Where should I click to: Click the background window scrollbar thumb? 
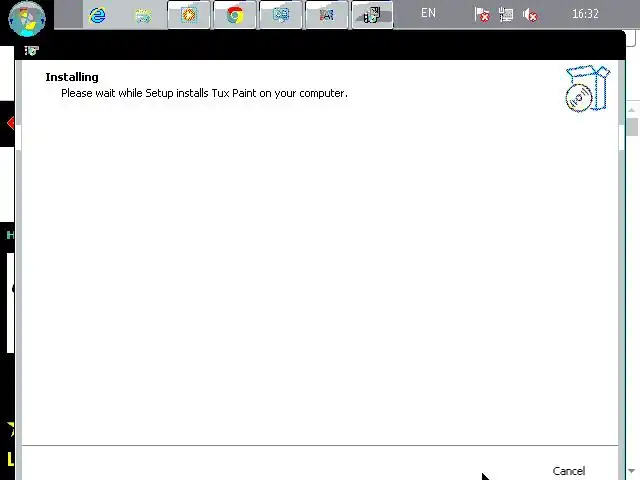[x=632, y=127]
